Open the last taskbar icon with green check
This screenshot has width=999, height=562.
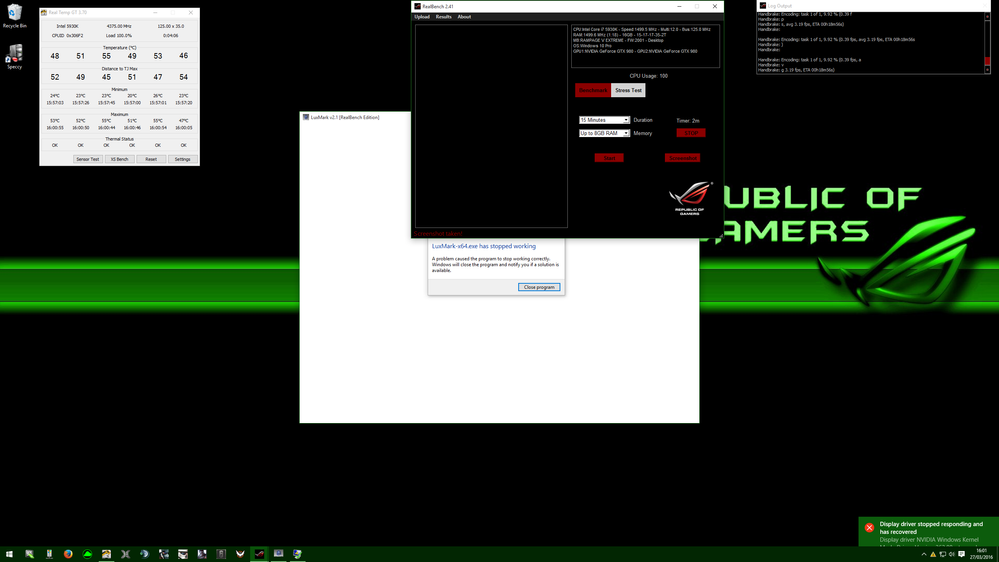coord(298,554)
